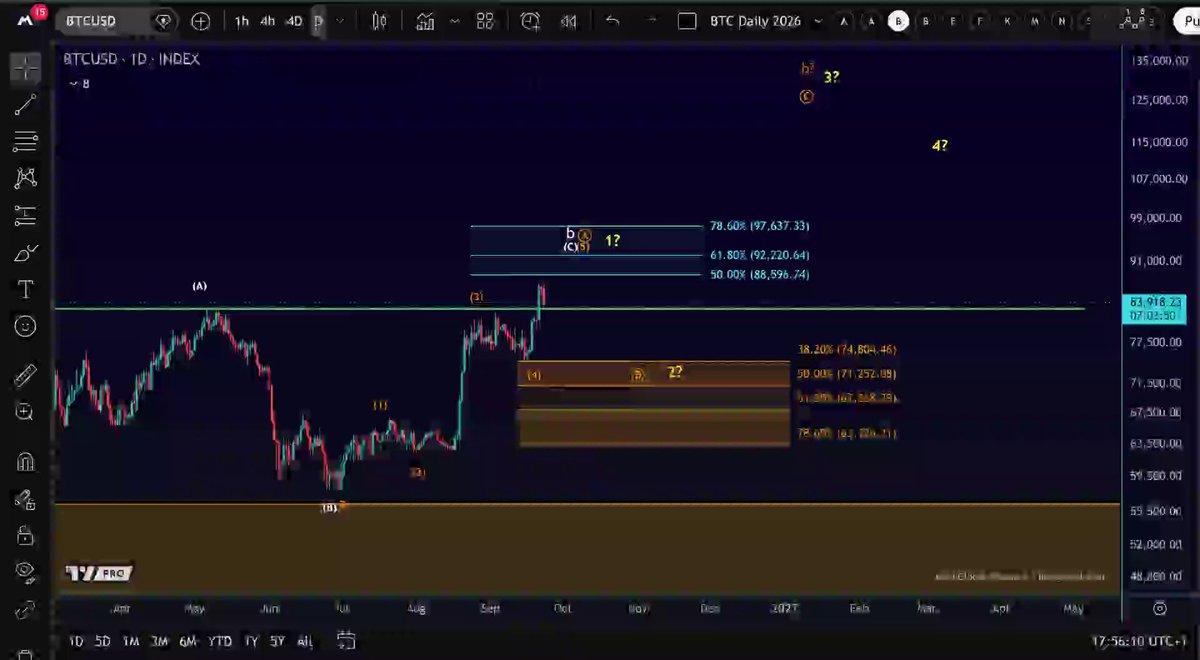Screen dimensions: 1200x660
Task: Open the chart patterns tool
Action: click(x=26, y=178)
